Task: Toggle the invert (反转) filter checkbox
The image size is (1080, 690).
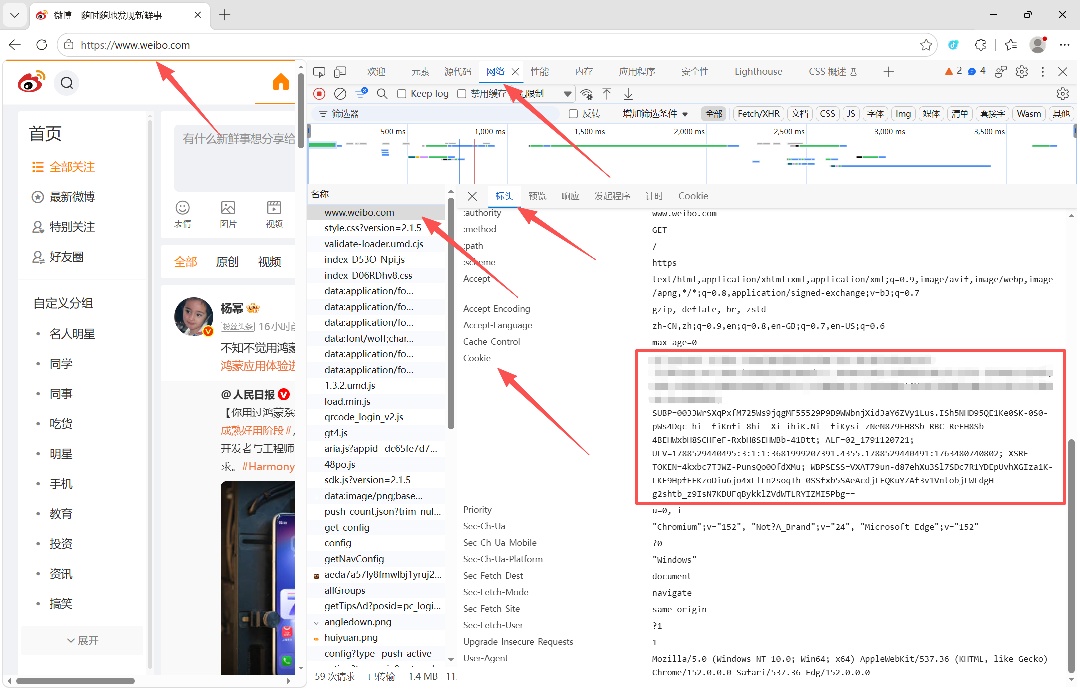Action: tap(573, 114)
